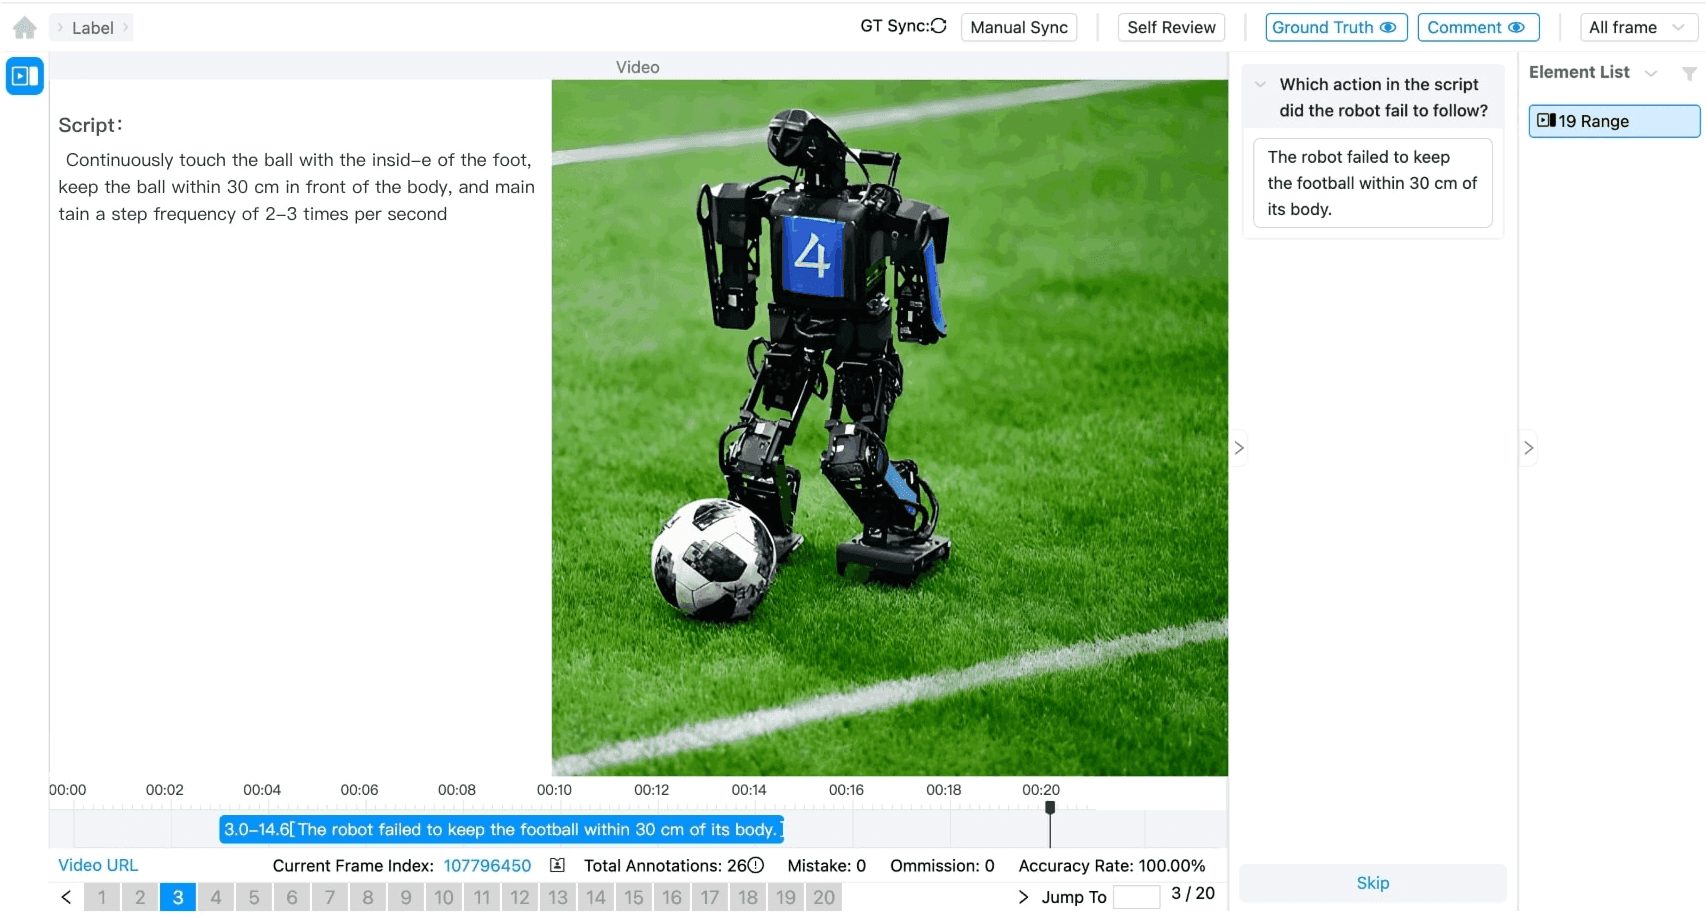Click the timeline playhead marker at 00:20
Image resolution: width=1706 pixels, height=917 pixels.
1050,807
